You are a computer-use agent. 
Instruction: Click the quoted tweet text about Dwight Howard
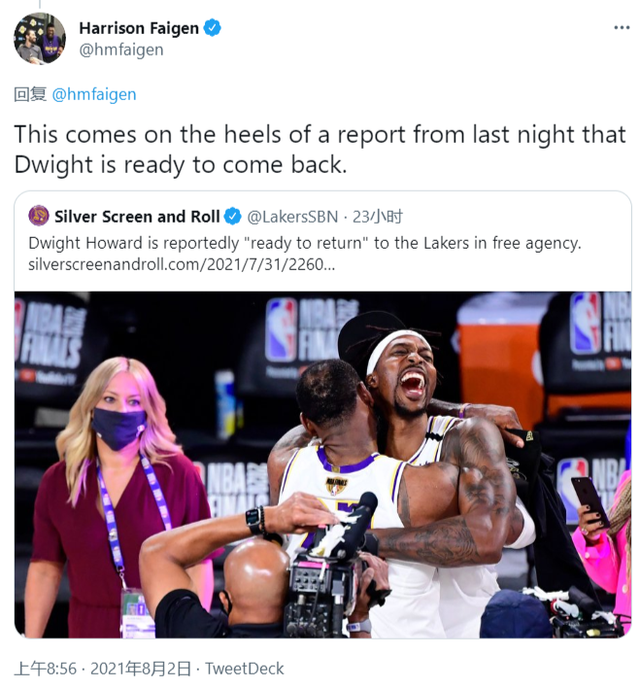click(x=305, y=243)
